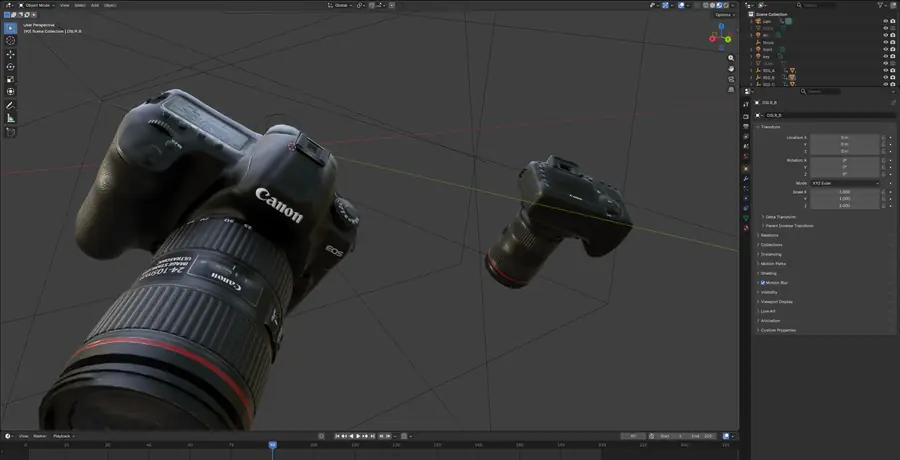Screen dimensions: 900x460
Task: Select the Add Cube tool
Action: pyautogui.click(x=10, y=132)
